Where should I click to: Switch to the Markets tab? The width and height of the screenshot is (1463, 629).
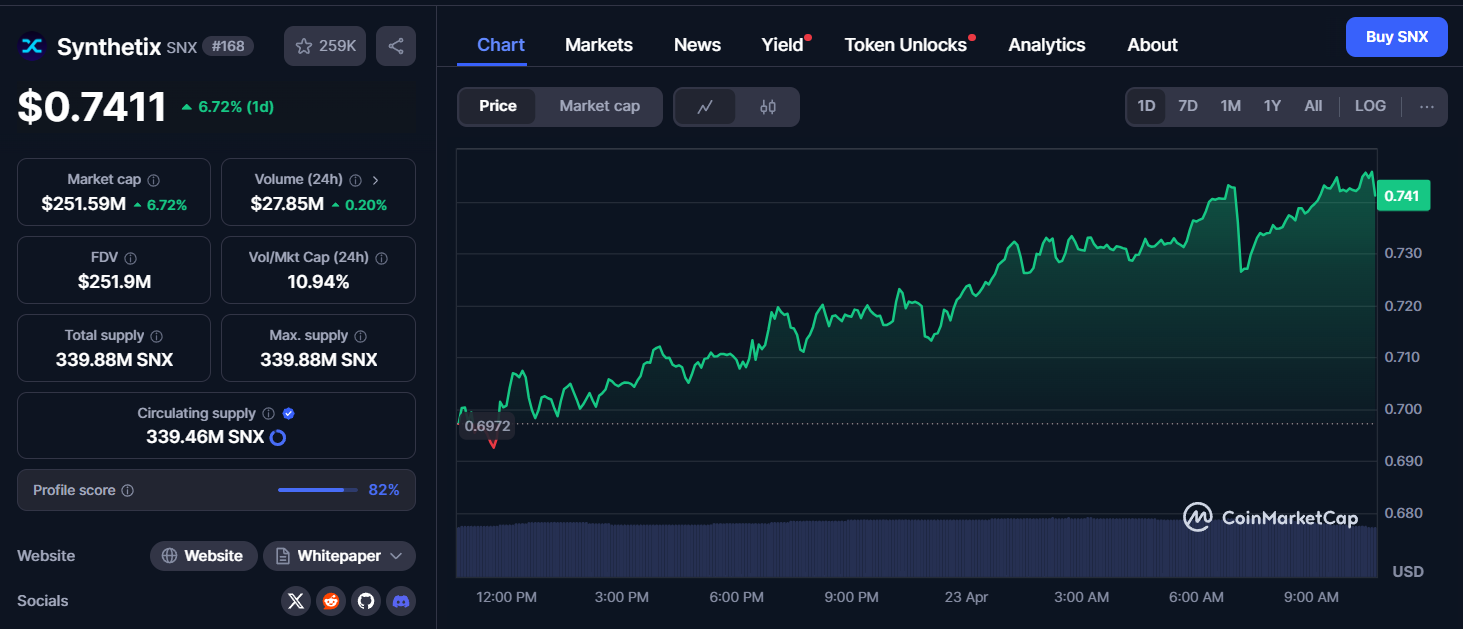(598, 45)
